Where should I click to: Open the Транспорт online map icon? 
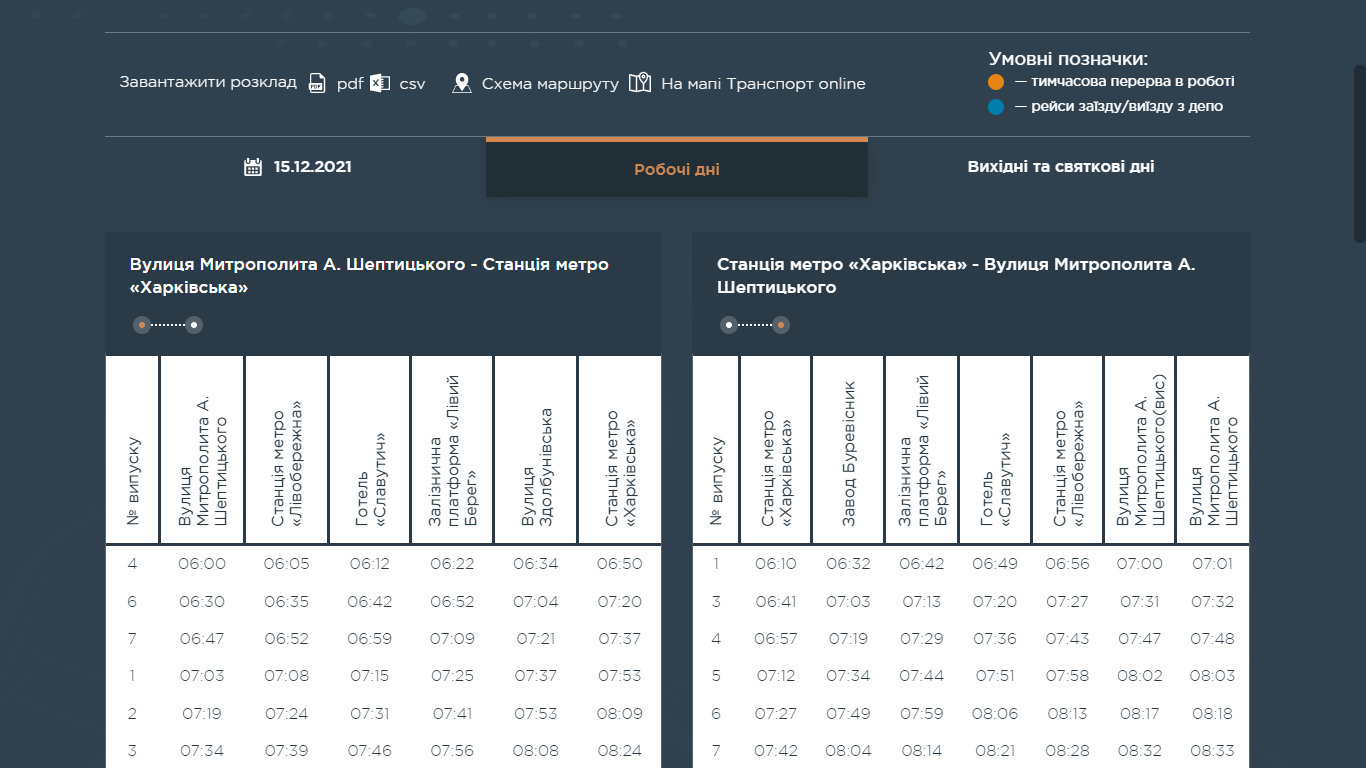pyautogui.click(x=640, y=84)
